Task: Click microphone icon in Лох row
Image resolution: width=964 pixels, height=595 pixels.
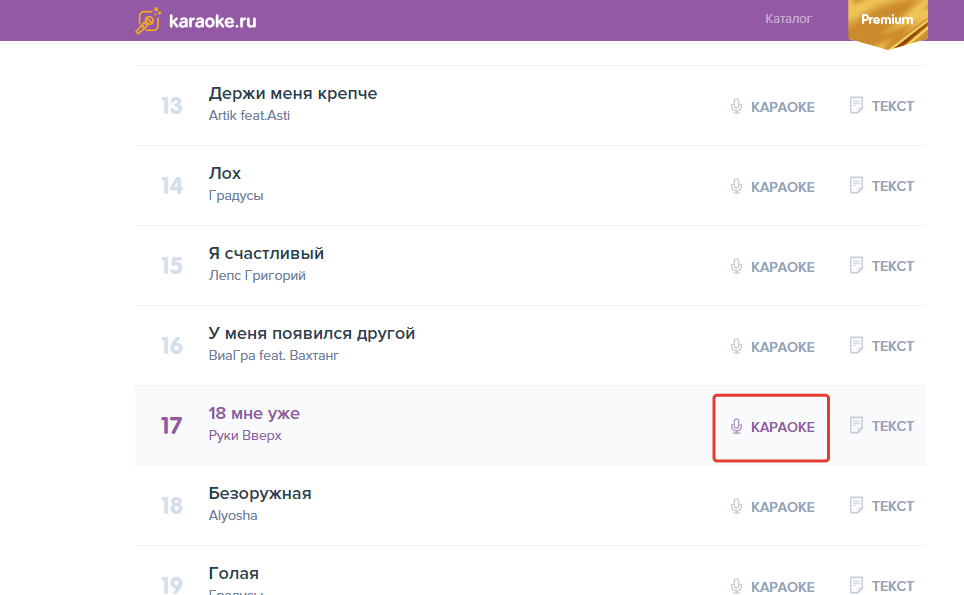Action: pos(736,186)
